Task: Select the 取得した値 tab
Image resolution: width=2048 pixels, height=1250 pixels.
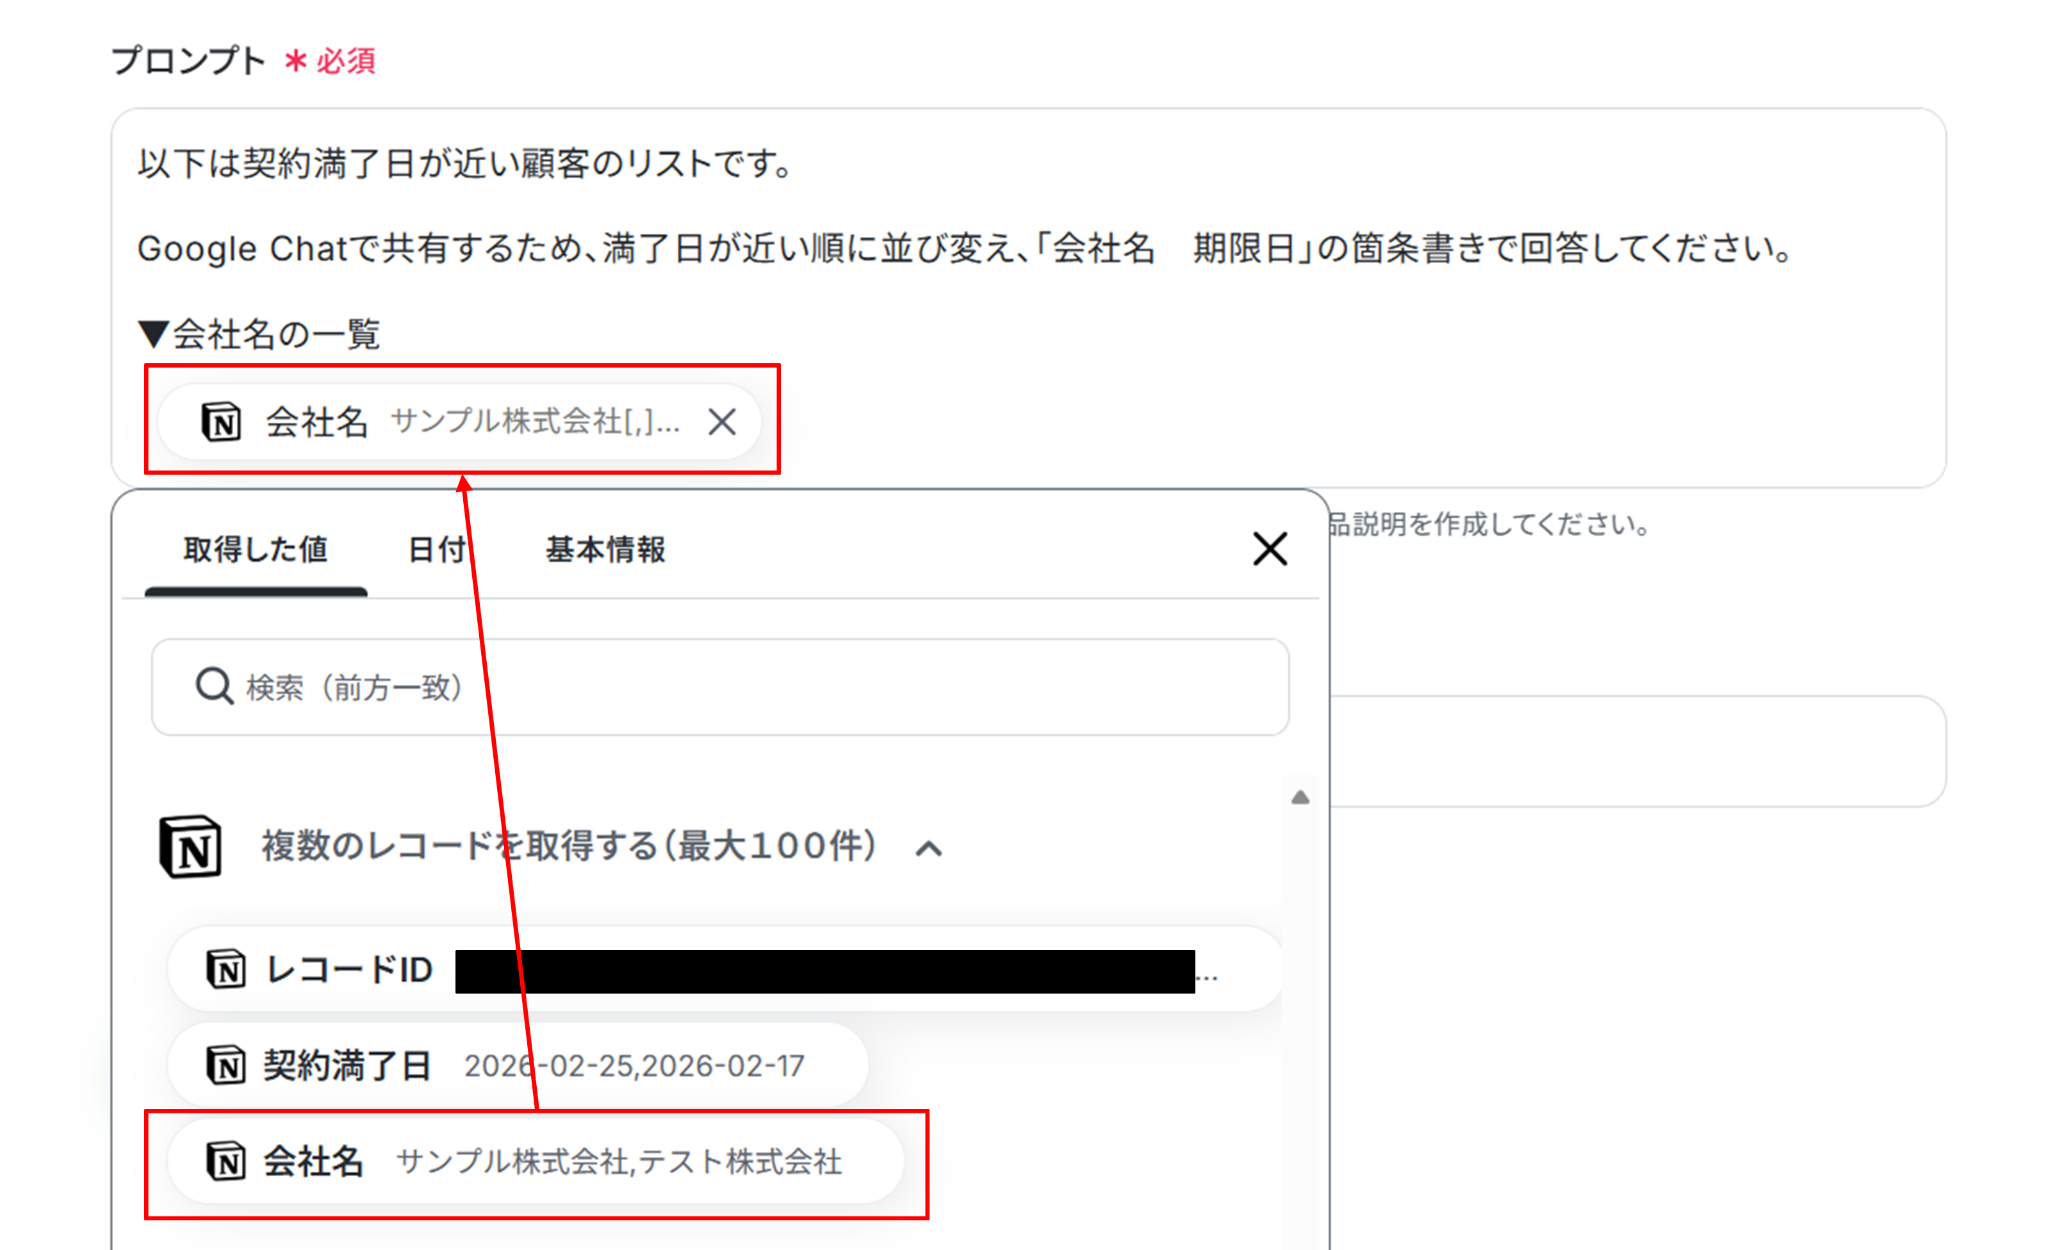Action: (x=256, y=550)
